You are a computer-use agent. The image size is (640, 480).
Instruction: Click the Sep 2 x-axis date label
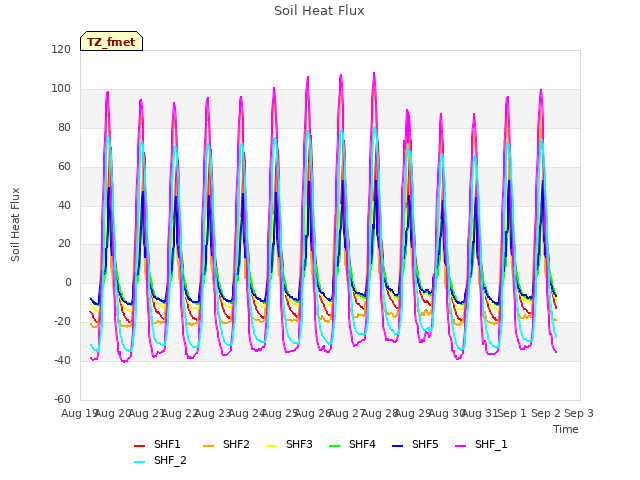[546, 413]
